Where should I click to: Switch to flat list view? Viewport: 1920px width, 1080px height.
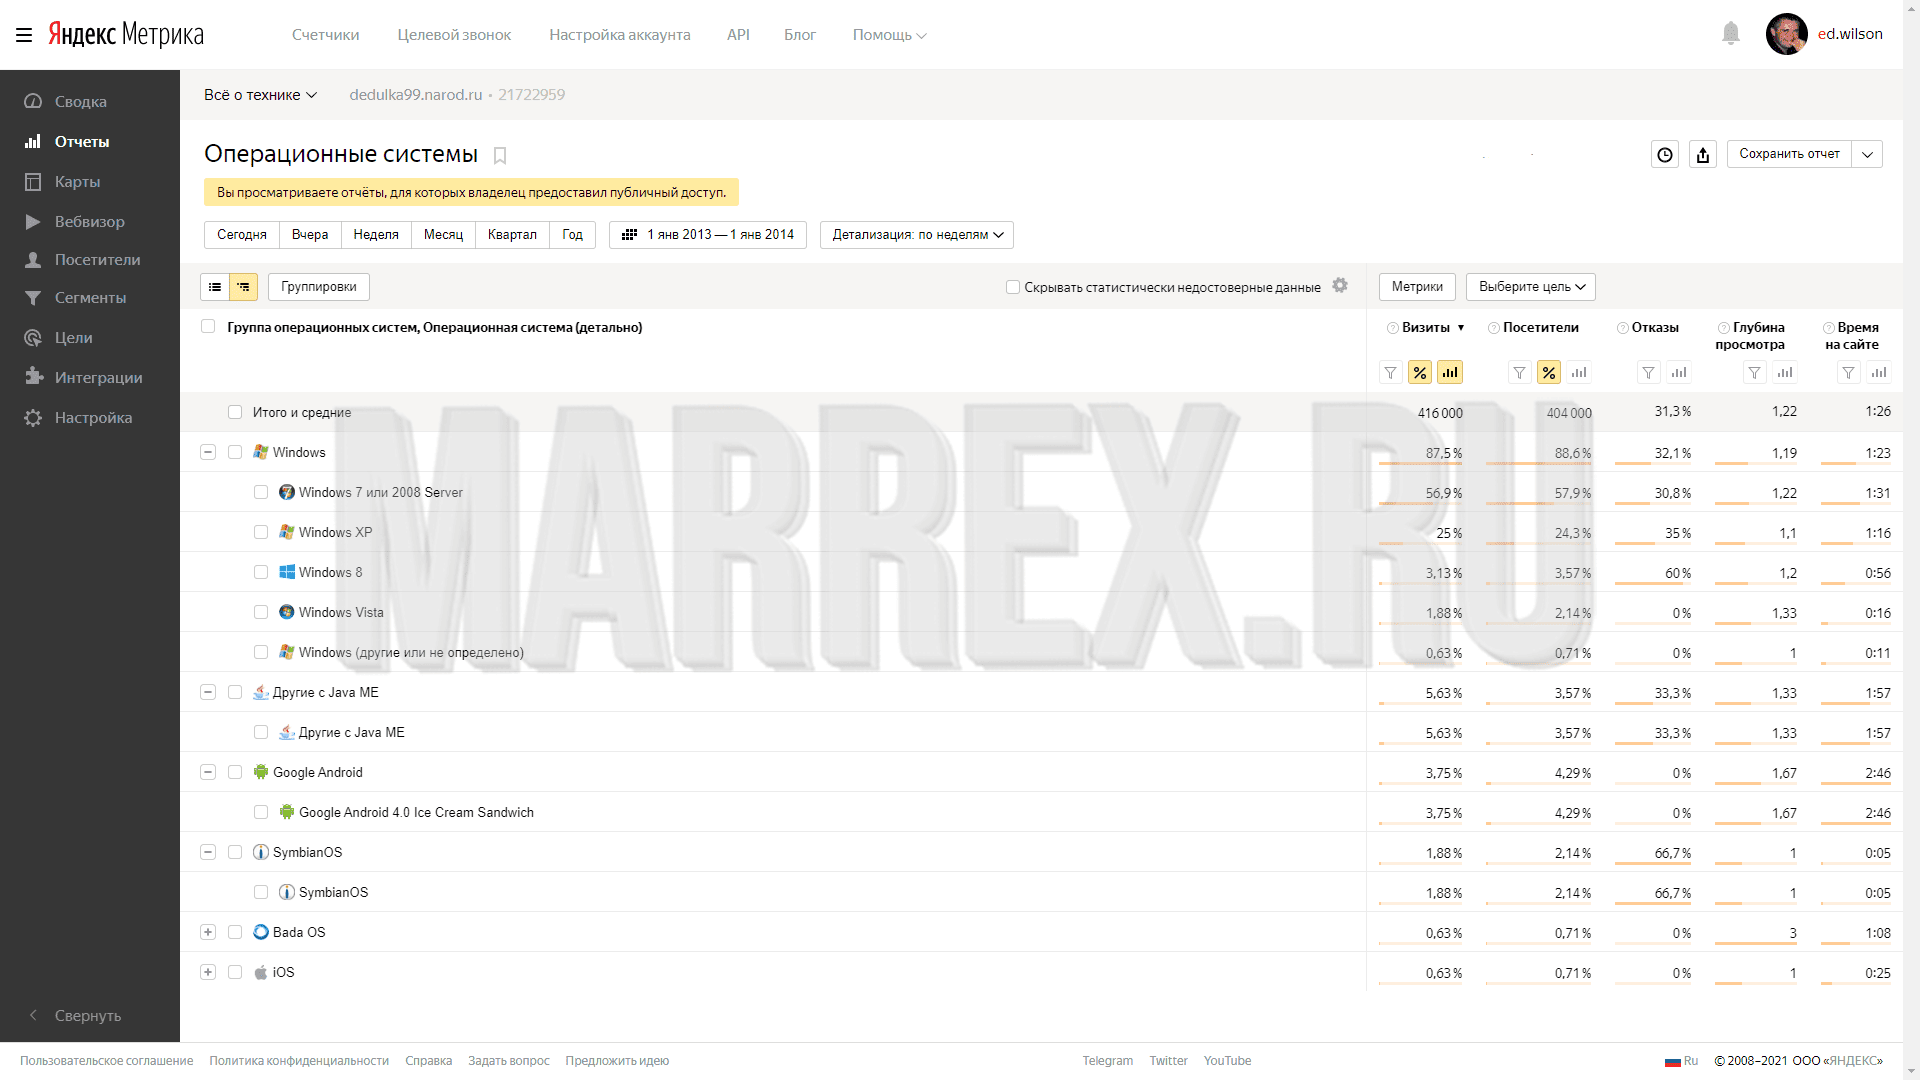[x=215, y=287]
